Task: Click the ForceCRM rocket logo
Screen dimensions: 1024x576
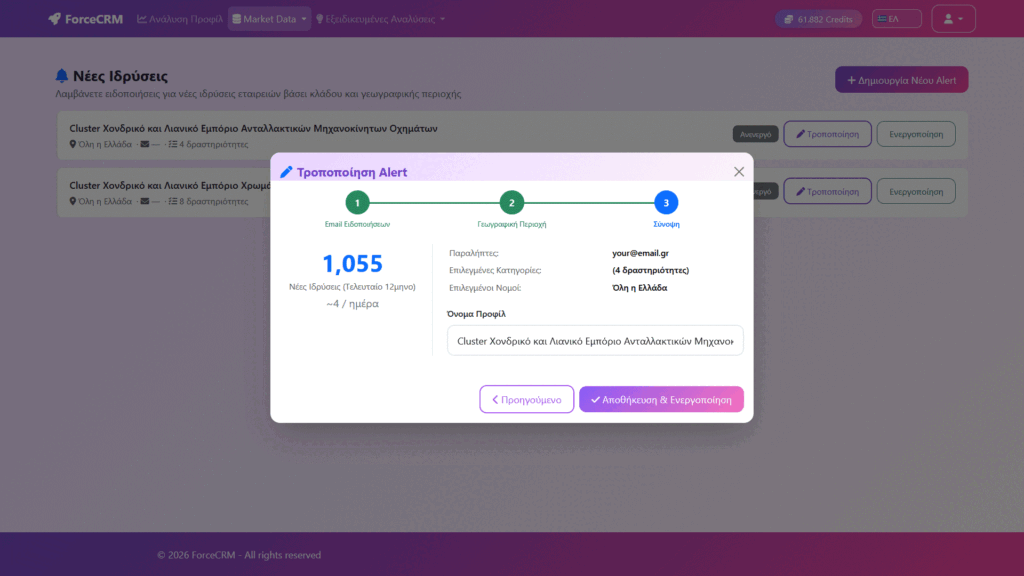Action: click(55, 19)
